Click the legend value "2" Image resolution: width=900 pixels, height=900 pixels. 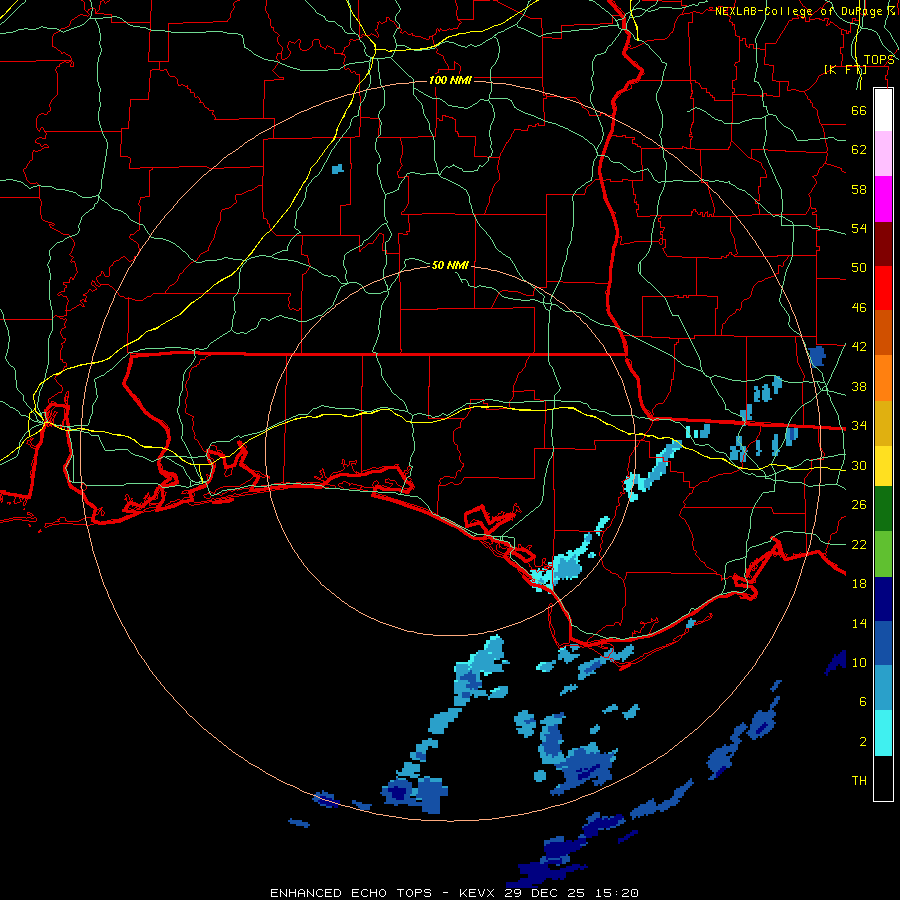pos(863,742)
